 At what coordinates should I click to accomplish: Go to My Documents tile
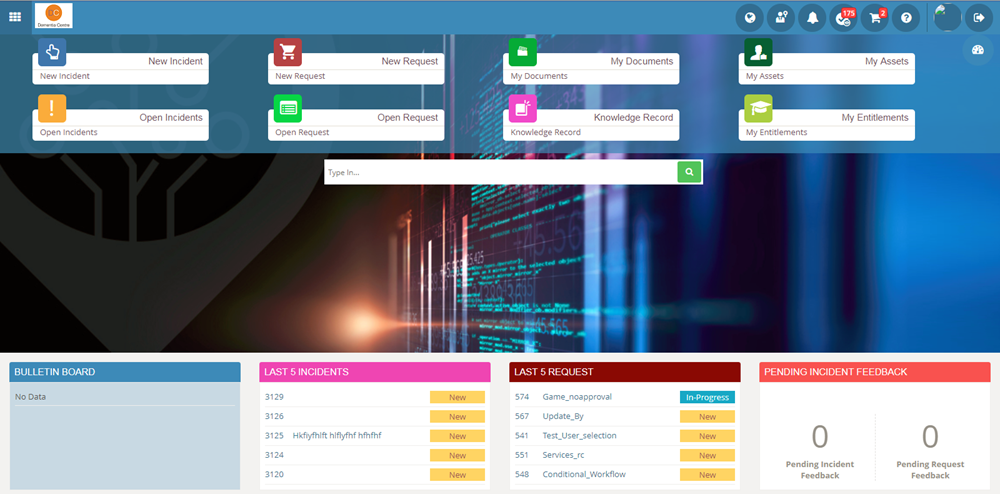click(592, 66)
